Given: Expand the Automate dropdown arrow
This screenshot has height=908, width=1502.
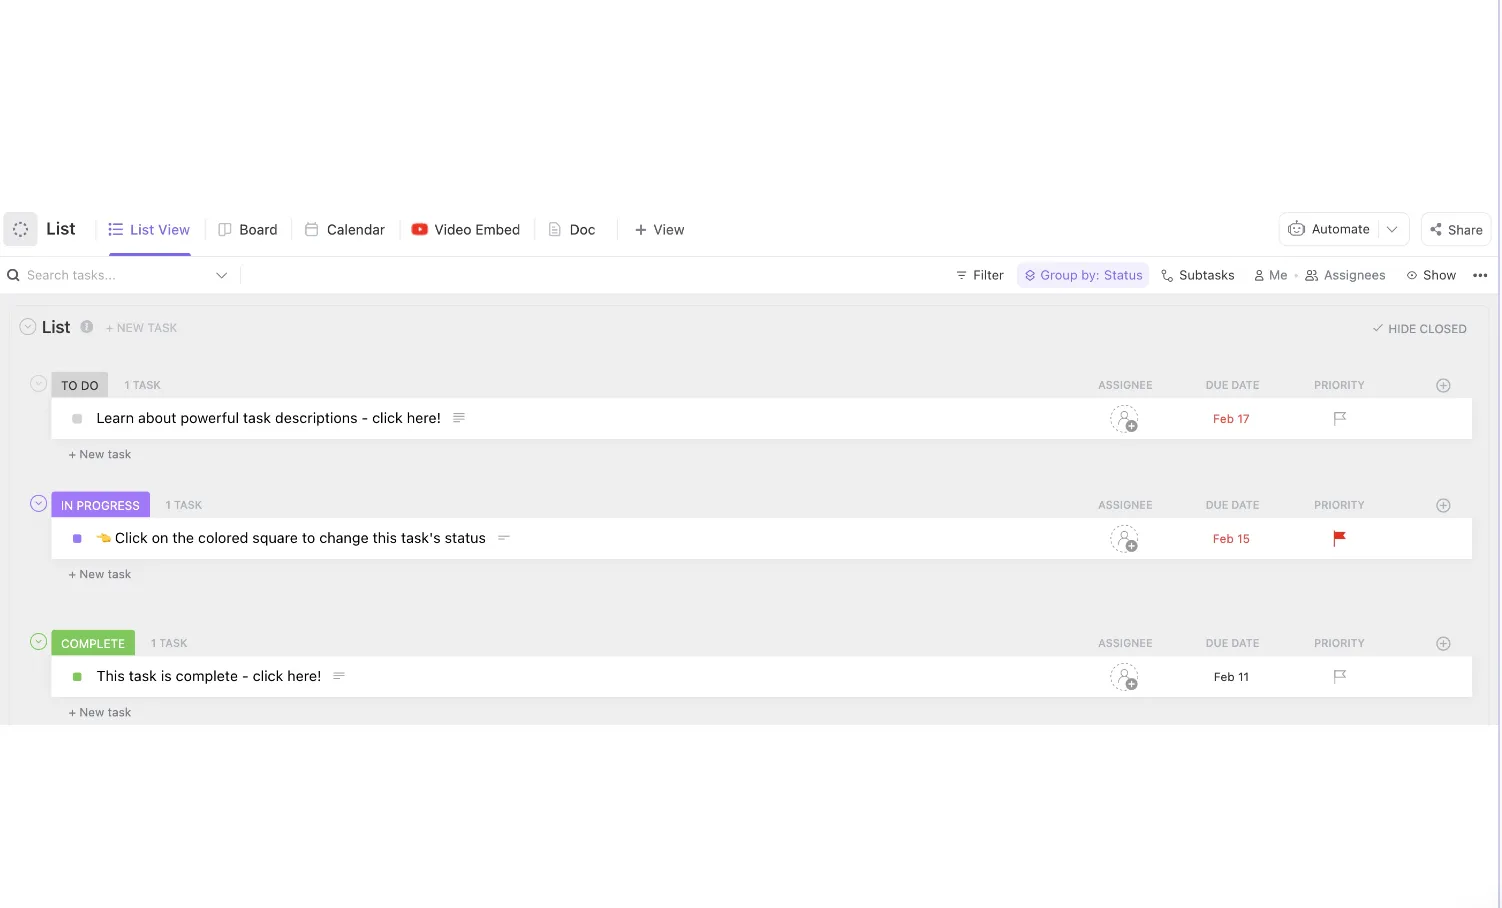Looking at the screenshot, I should (x=1392, y=229).
